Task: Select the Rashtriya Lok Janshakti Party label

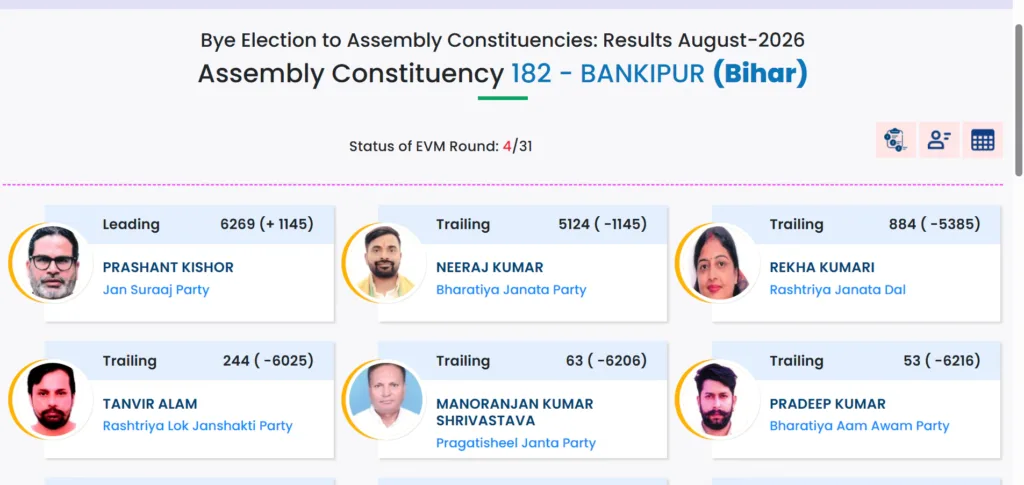Action: 198,426
